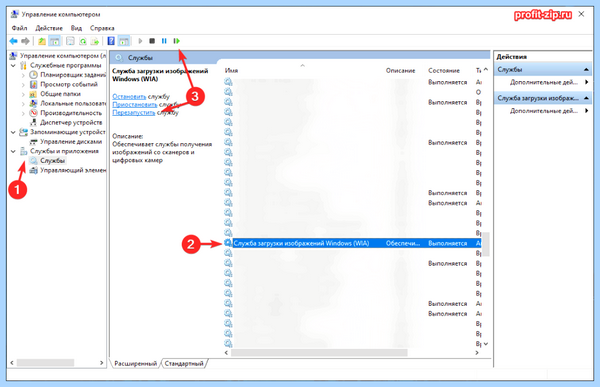Click the Export List toolbar icon
This screenshot has height=387, width=600.
pos(95,41)
